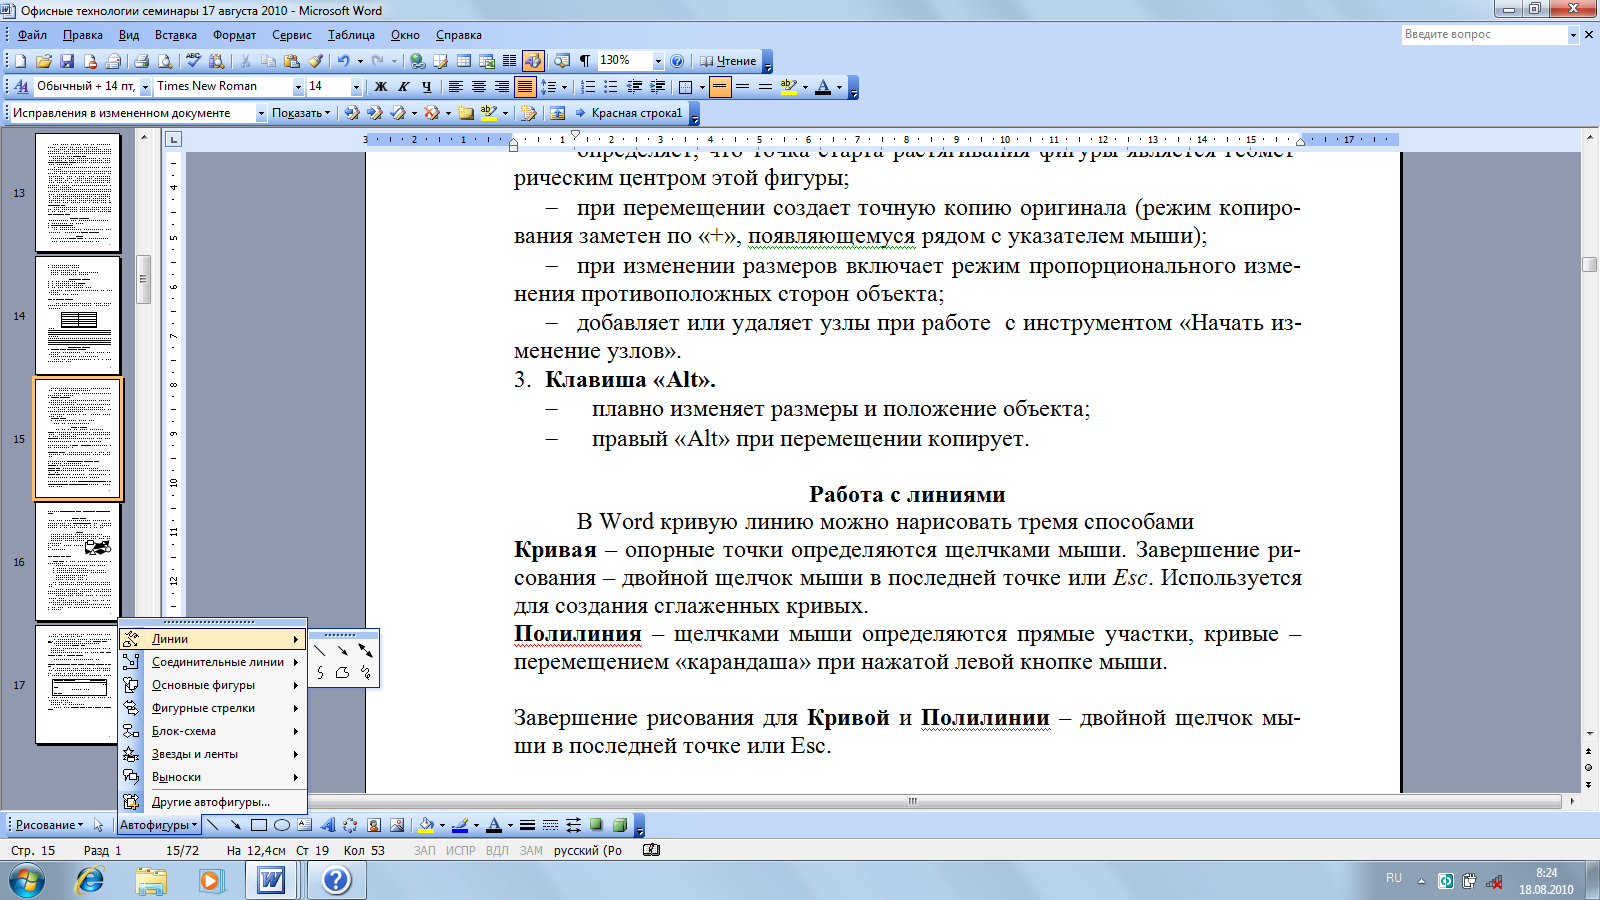Select page 13 thumbnail

click(x=78, y=193)
